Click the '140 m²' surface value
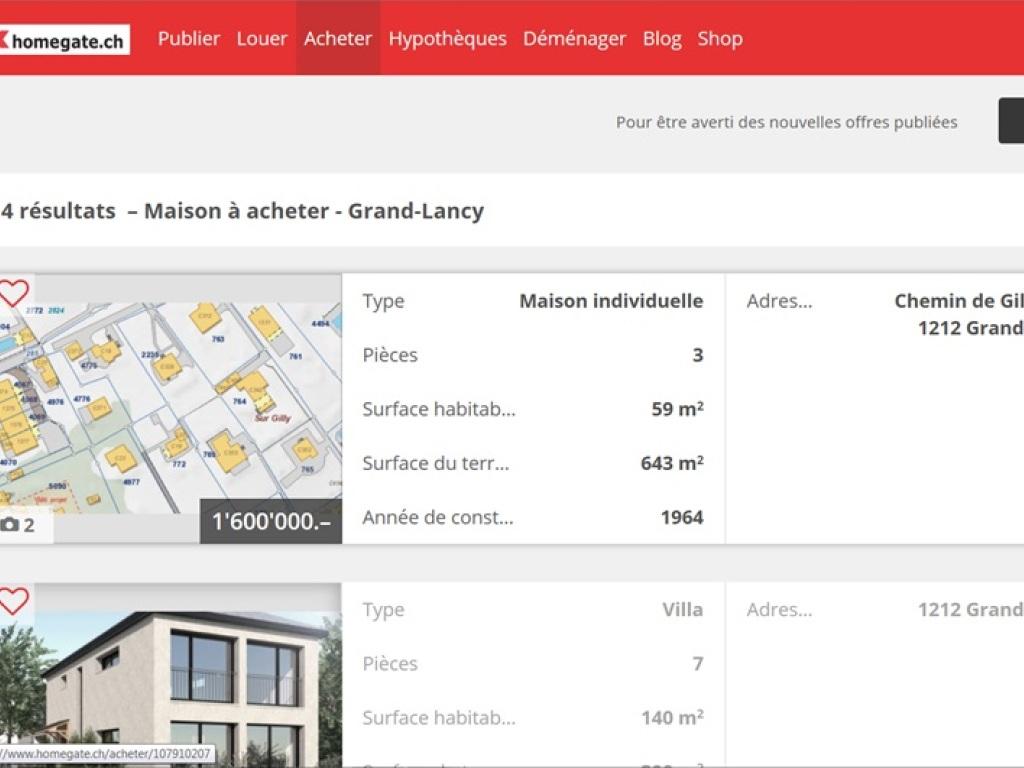This screenshot has height=768, width=1024. [x=672, y=718]
